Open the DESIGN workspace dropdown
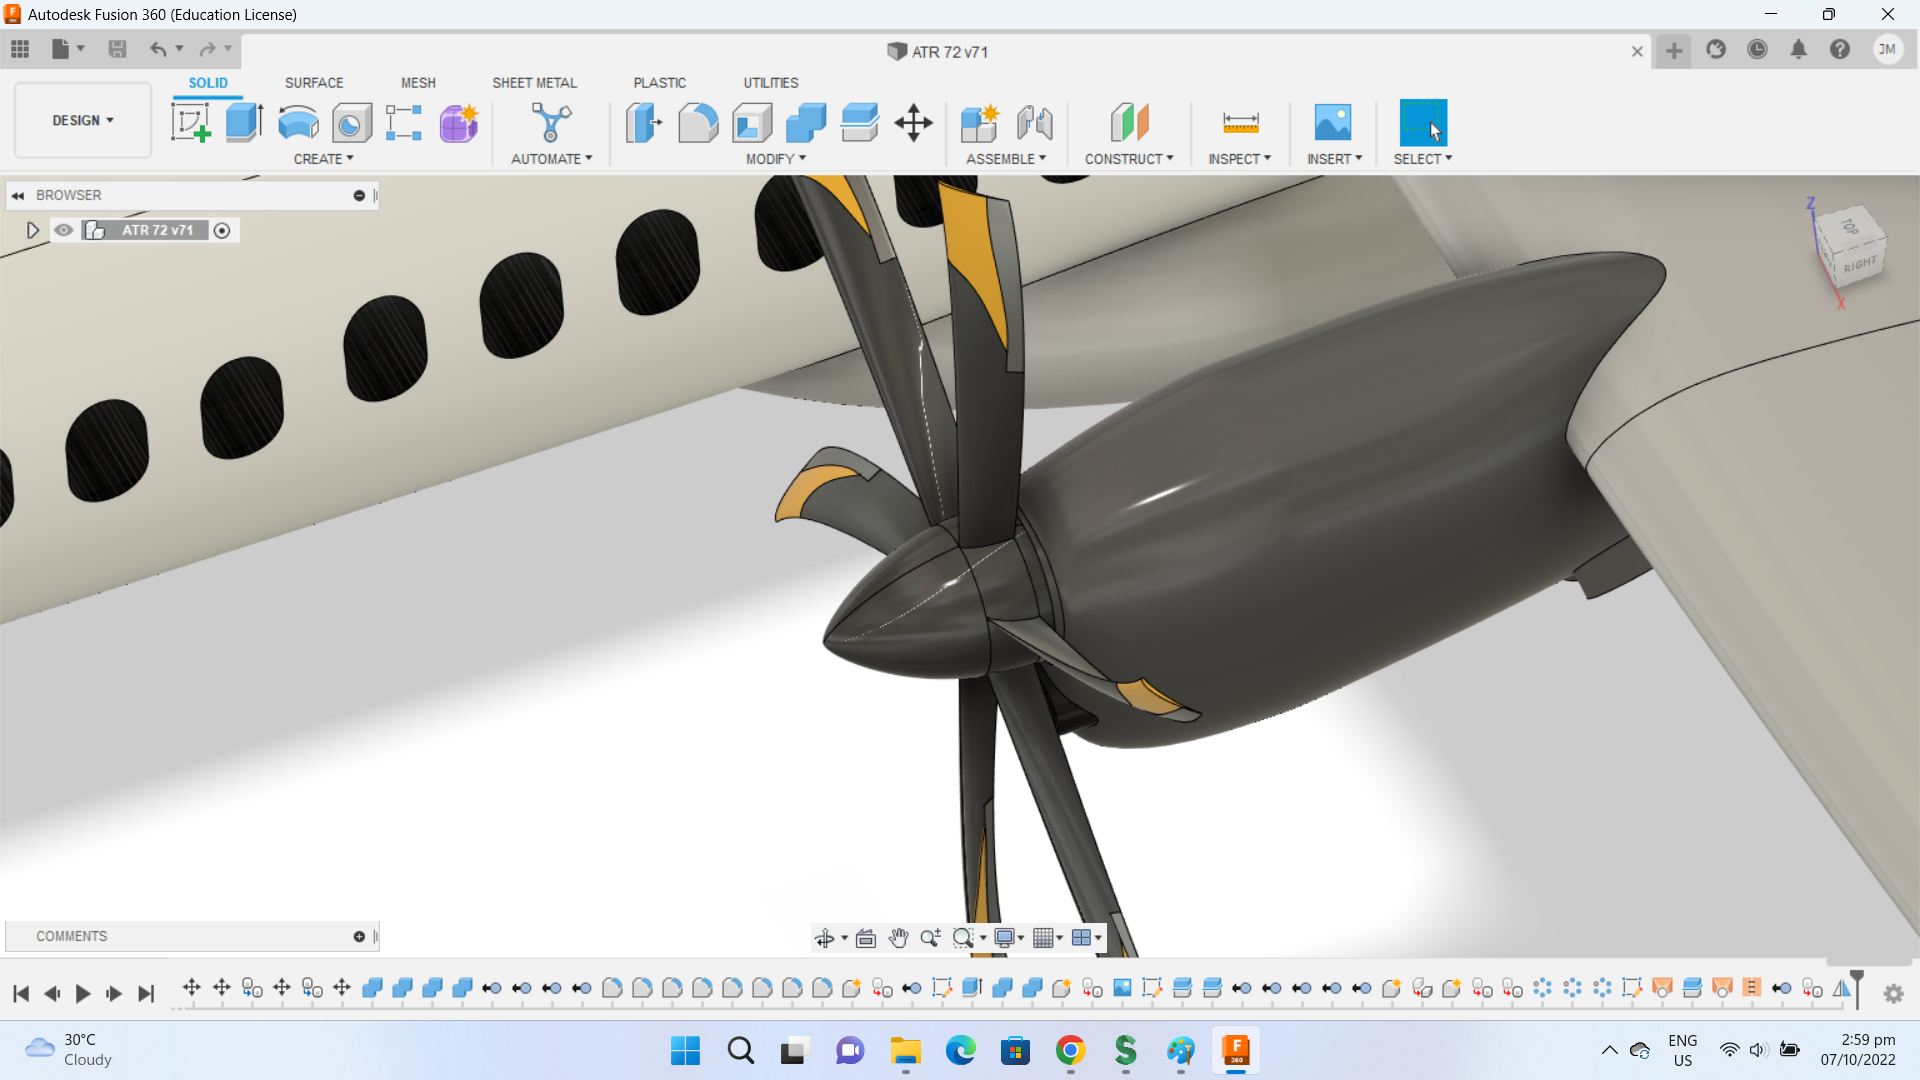Screen dimensions: 1920x1080 pos(83,120)
